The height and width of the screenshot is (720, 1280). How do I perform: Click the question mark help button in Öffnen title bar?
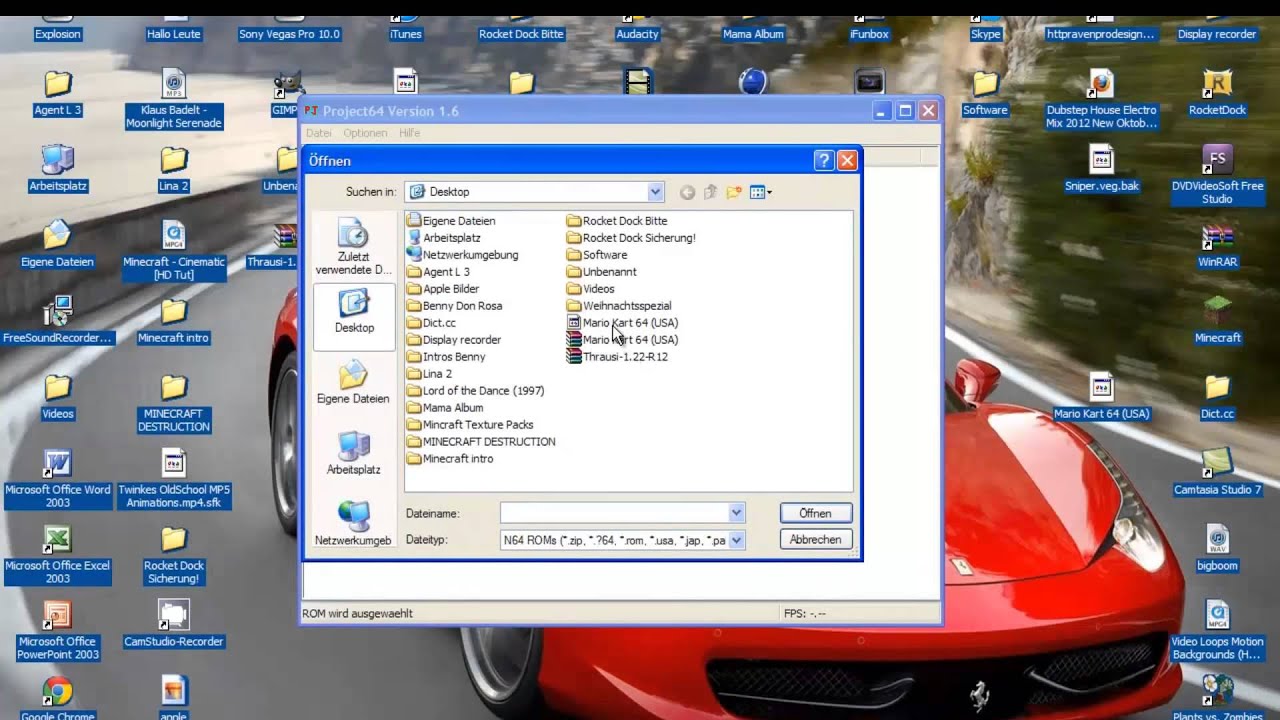click(x=824, y=160)
